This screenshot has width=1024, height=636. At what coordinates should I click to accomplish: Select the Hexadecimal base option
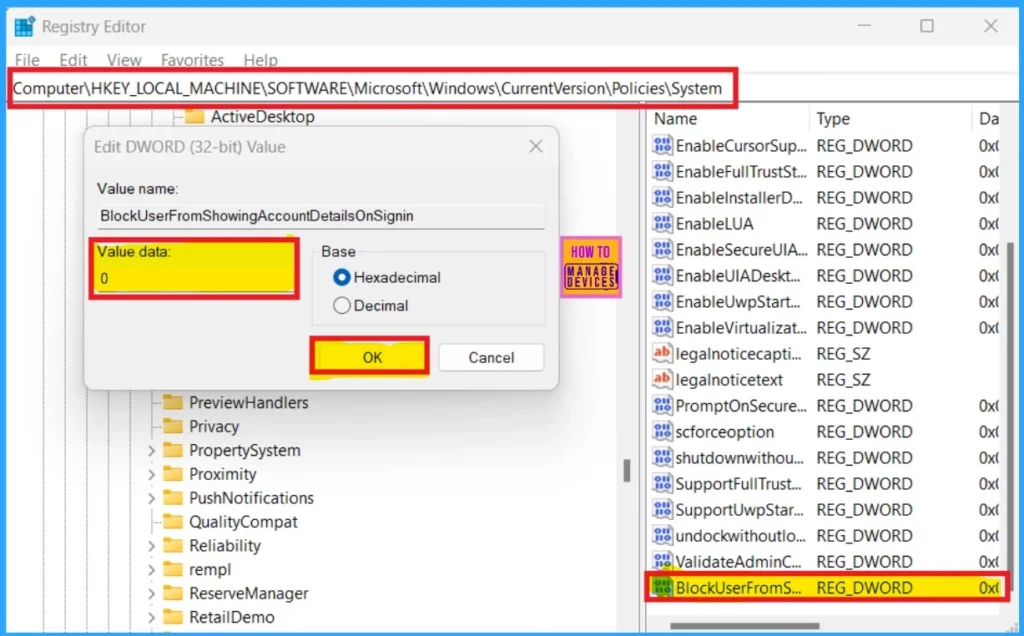[342, 277]
